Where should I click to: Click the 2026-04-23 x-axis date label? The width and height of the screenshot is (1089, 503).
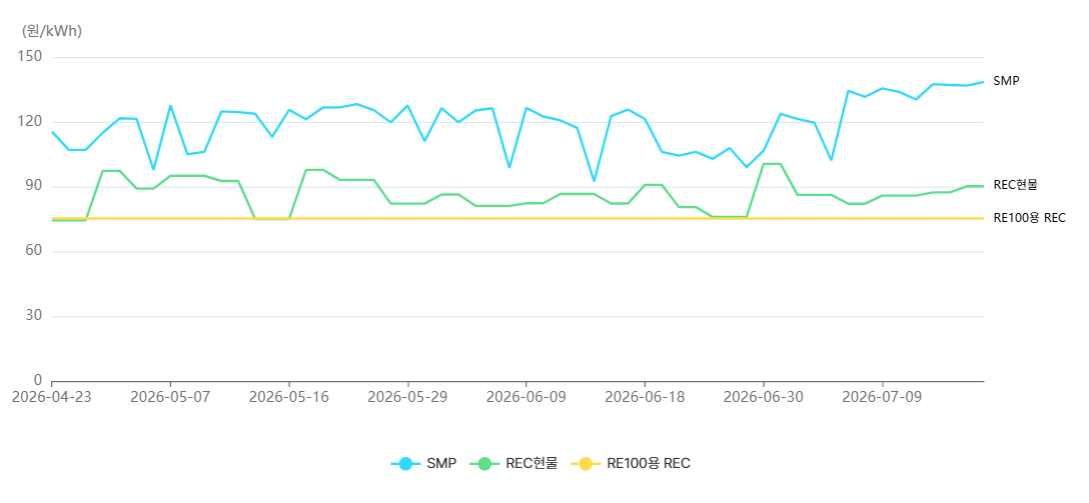52,397
